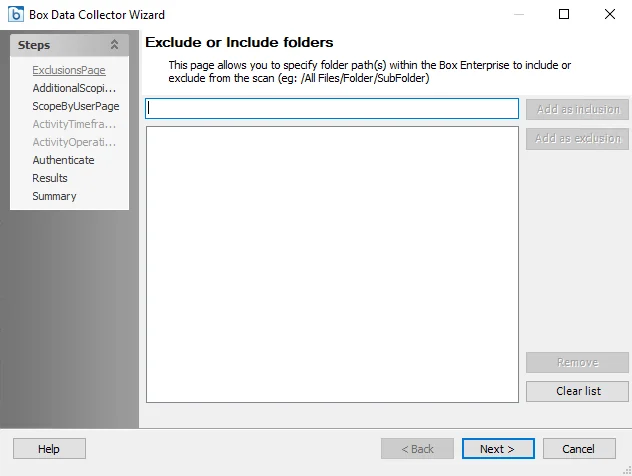The width and height of the screenshot is (632, 476).
Task: Cancel the Box Data Collector Wizard
Action: pyautogui.click(x=579, y=449)
